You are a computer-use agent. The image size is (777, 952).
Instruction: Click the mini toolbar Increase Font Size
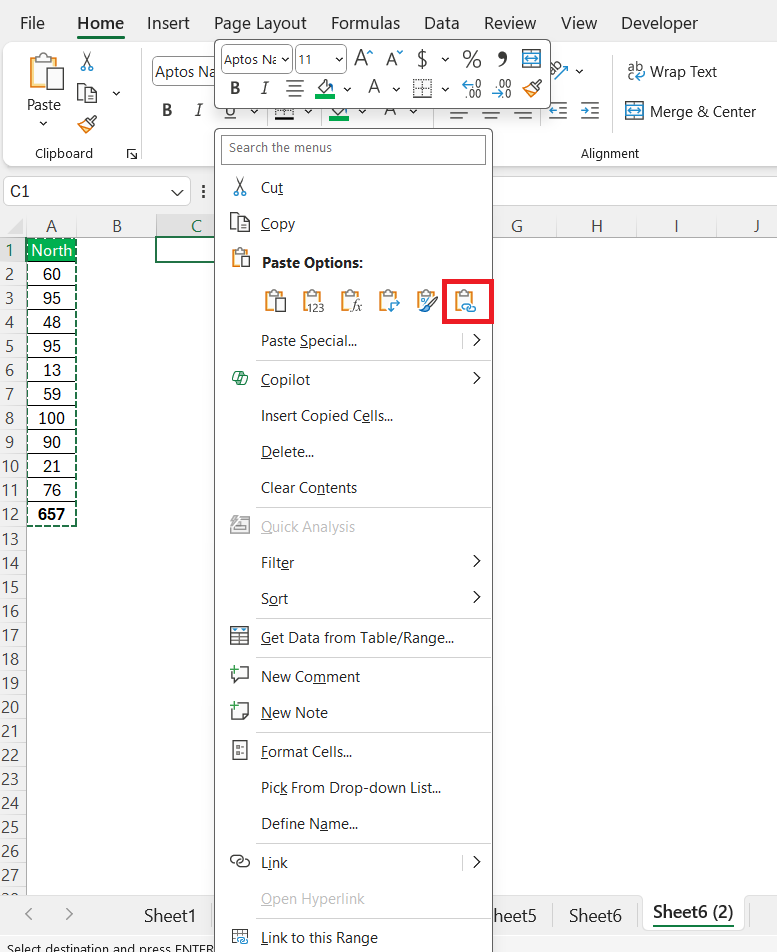[x=364, y=58]
